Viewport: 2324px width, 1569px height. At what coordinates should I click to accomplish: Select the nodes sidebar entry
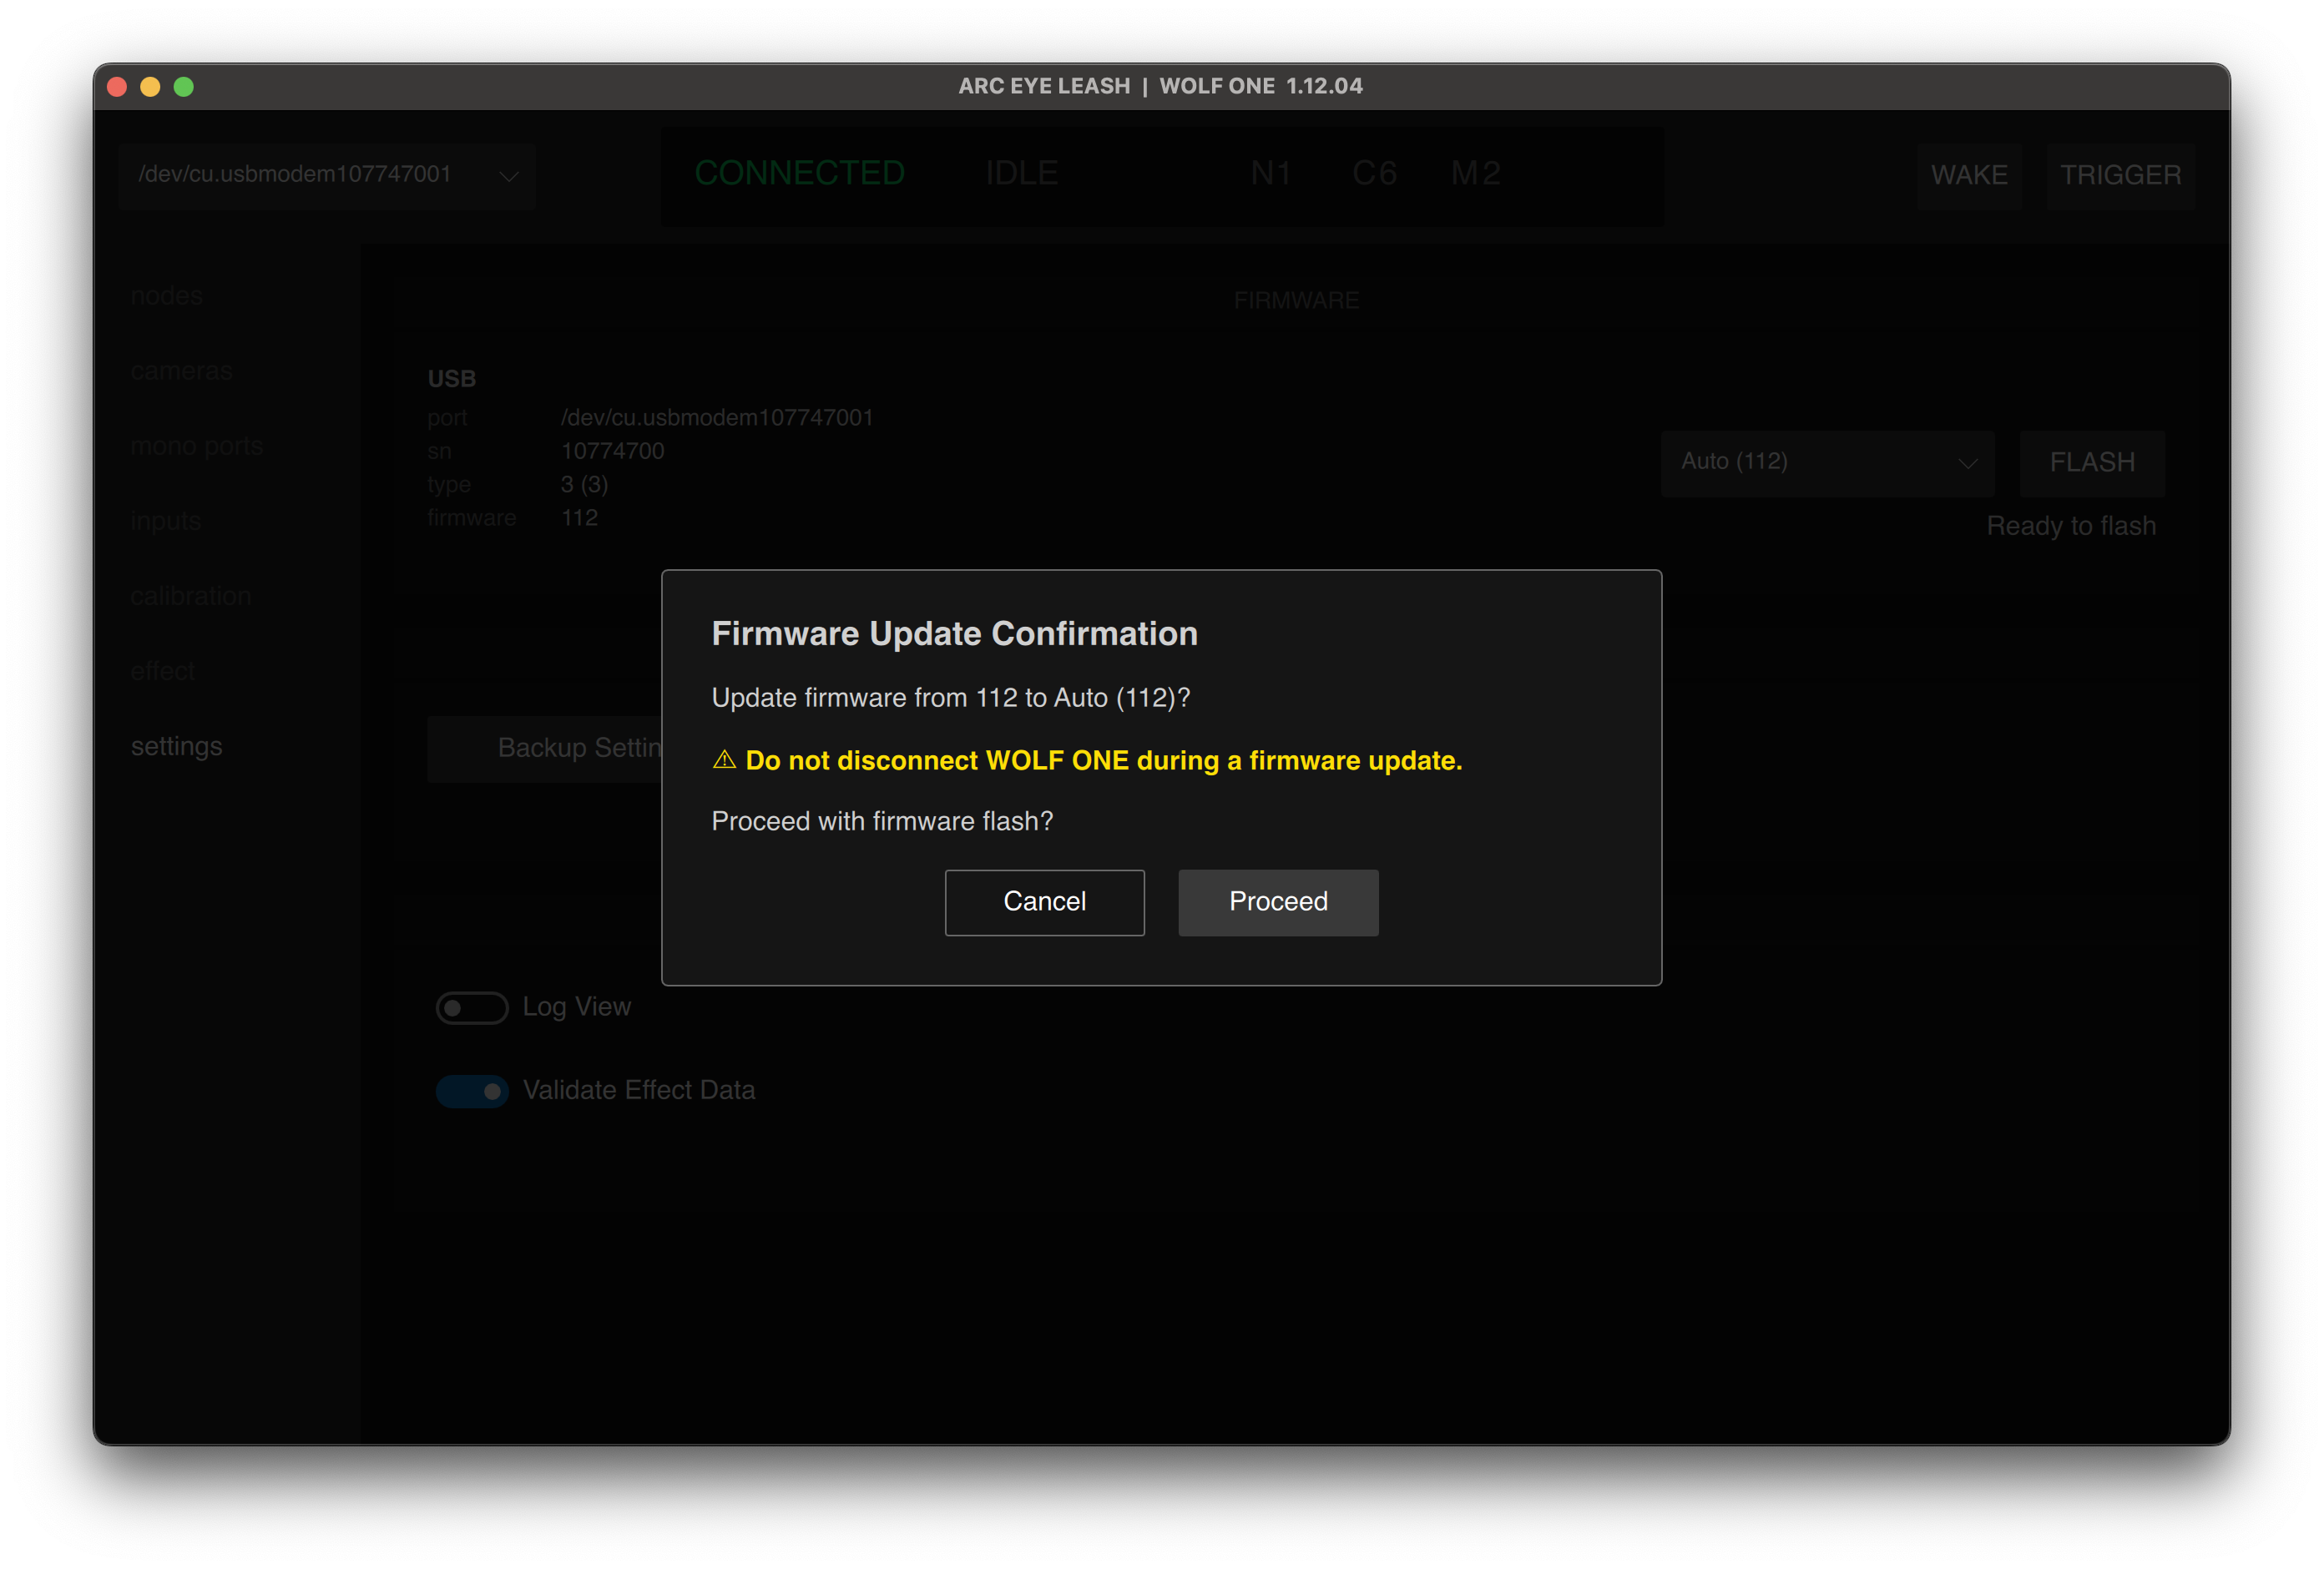click(x=167, y=295)
